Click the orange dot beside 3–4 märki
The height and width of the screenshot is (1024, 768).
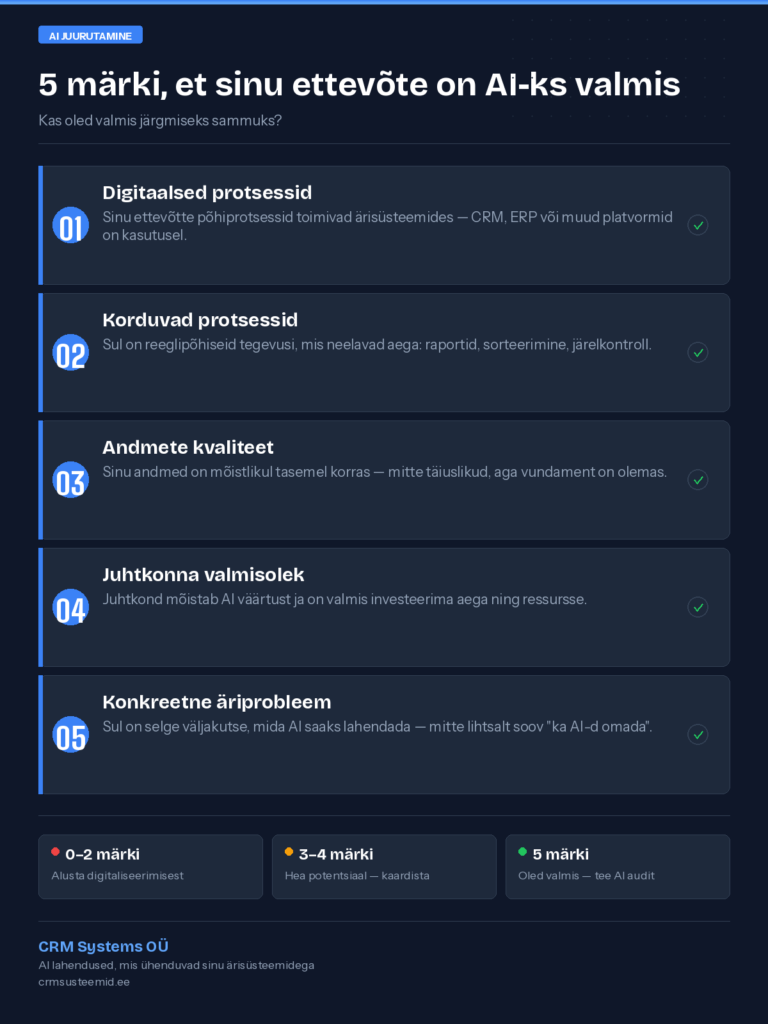[289, 852]
